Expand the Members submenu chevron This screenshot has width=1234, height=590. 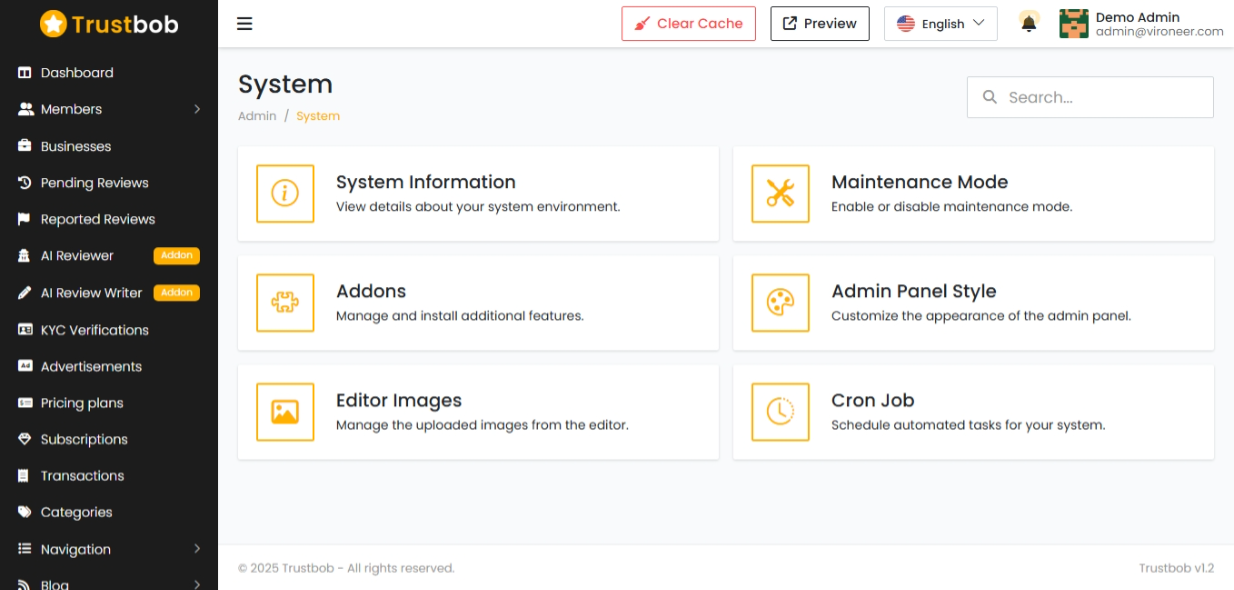click(197, 109)
